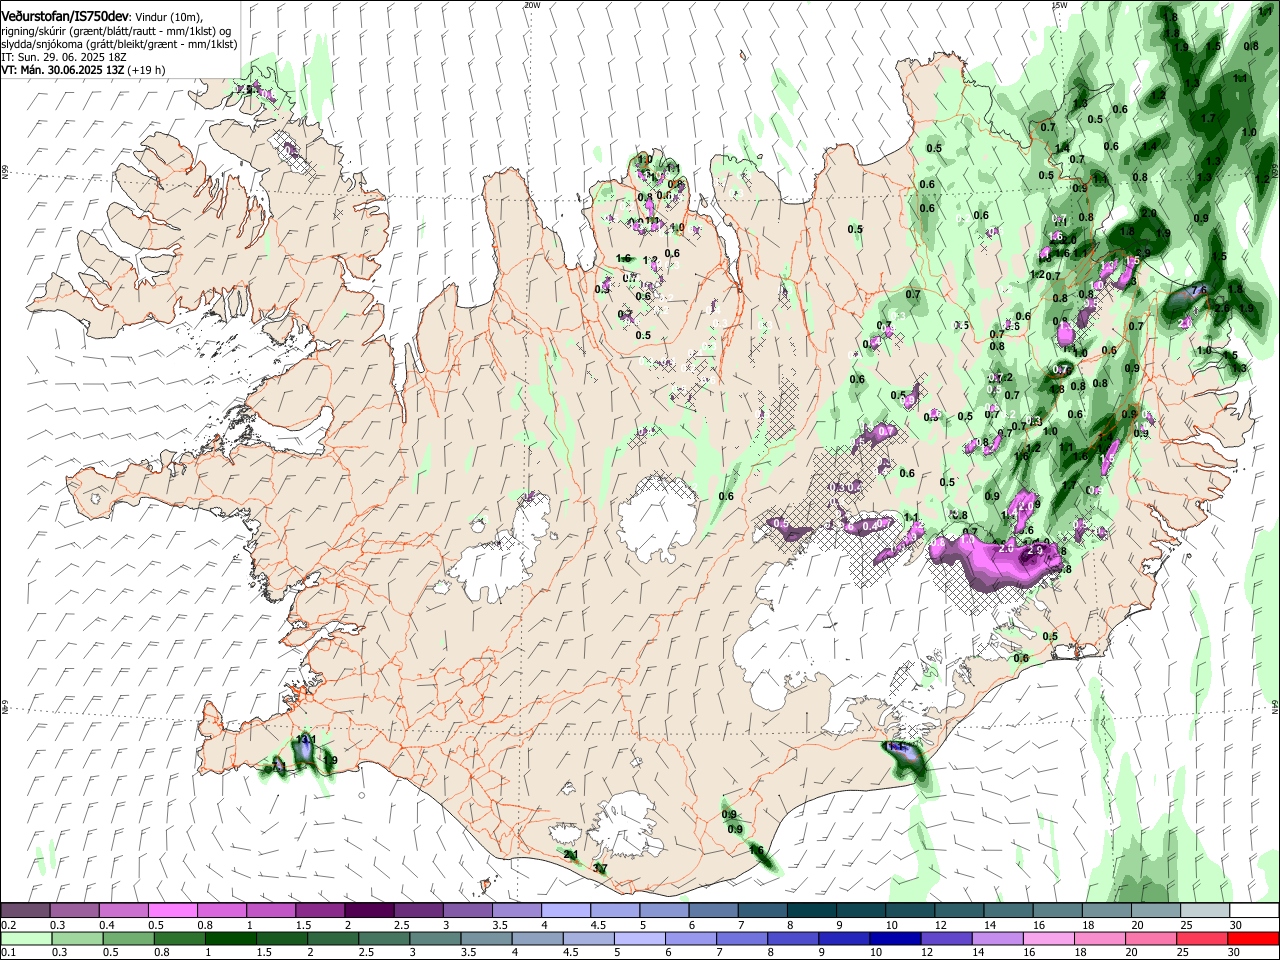1280x960 pixels.
Task: Click the darkest green rain swatch between 1 and 1.5
Action: pos(230,938)
